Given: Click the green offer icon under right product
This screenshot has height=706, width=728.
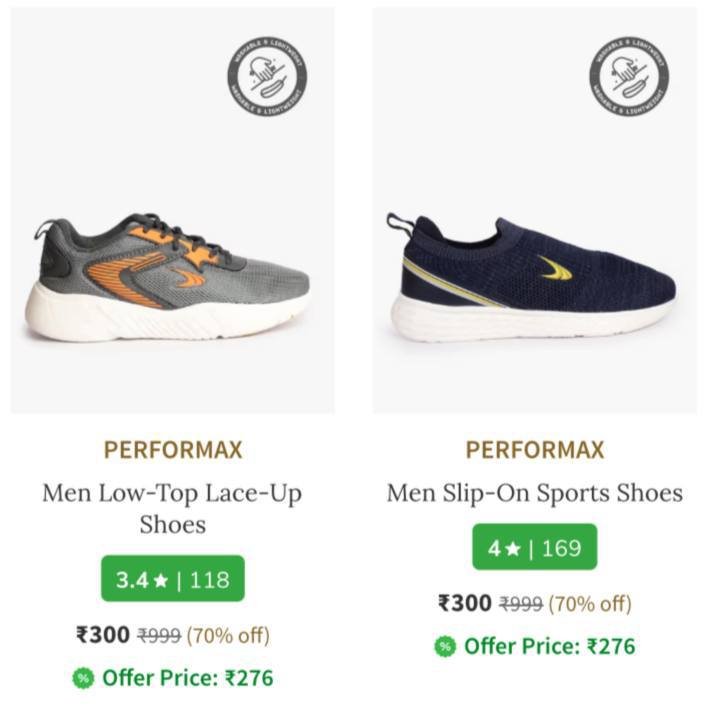Looking at the screenshot, I should point(445,647).
